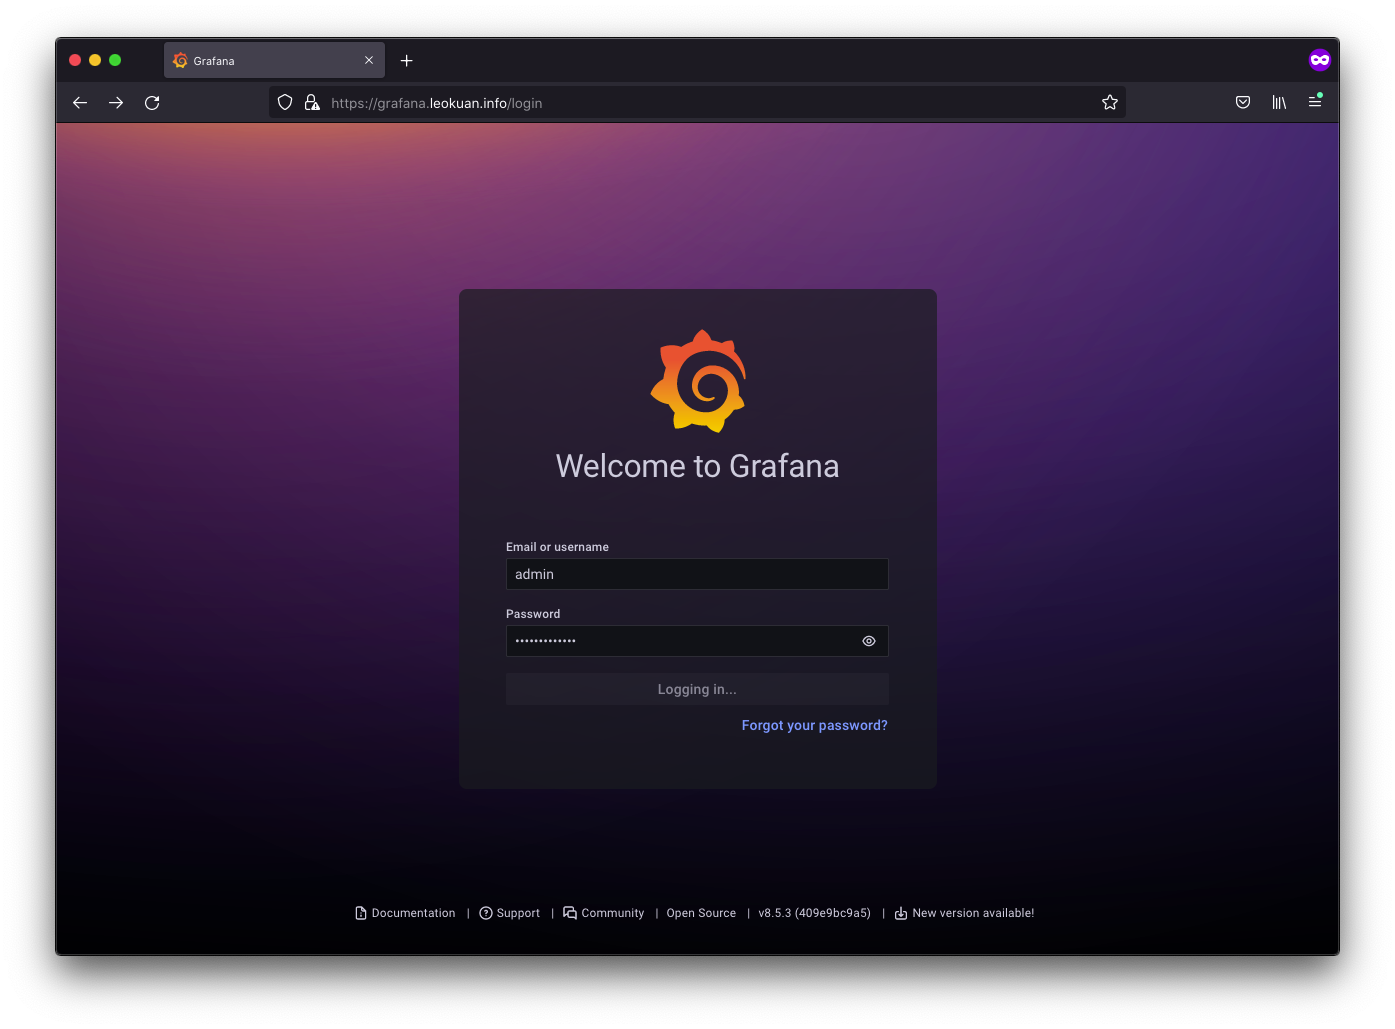Select the Grafana browser tab

[x=260, y=61]
